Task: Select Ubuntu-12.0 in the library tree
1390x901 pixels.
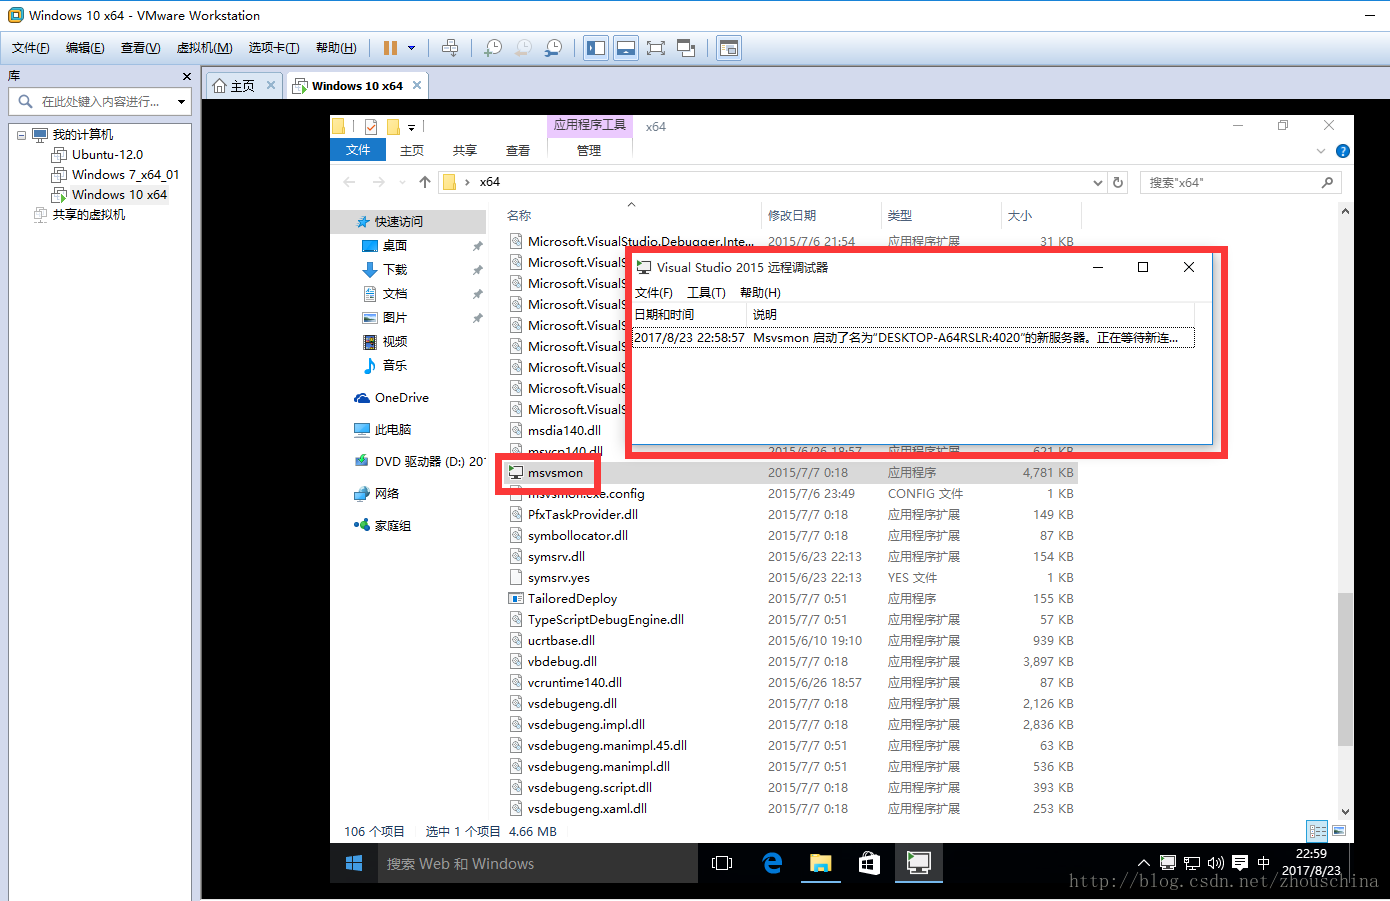Action: coord(107,155)
